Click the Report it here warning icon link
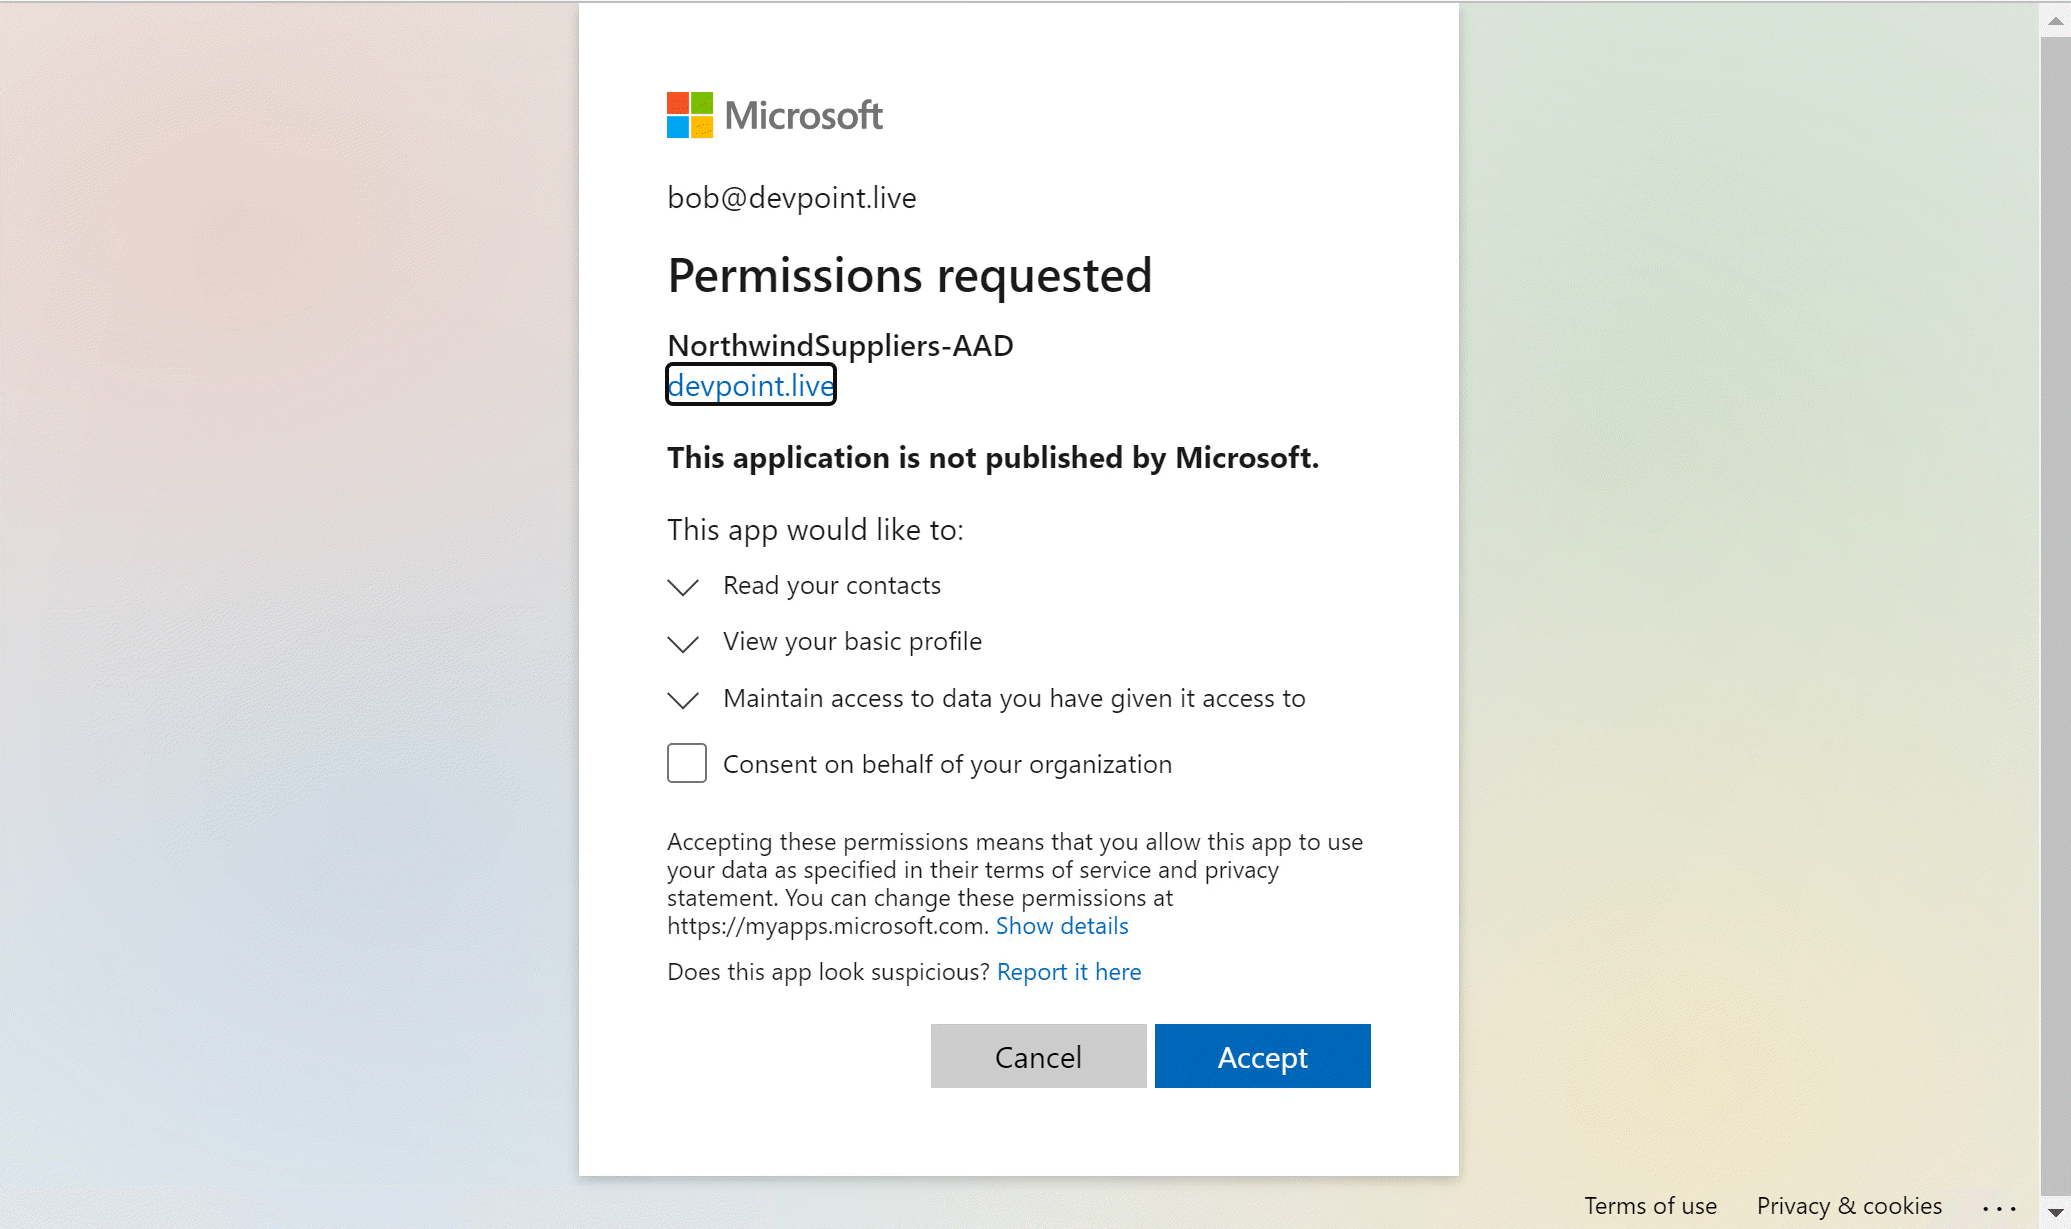 1069,970
